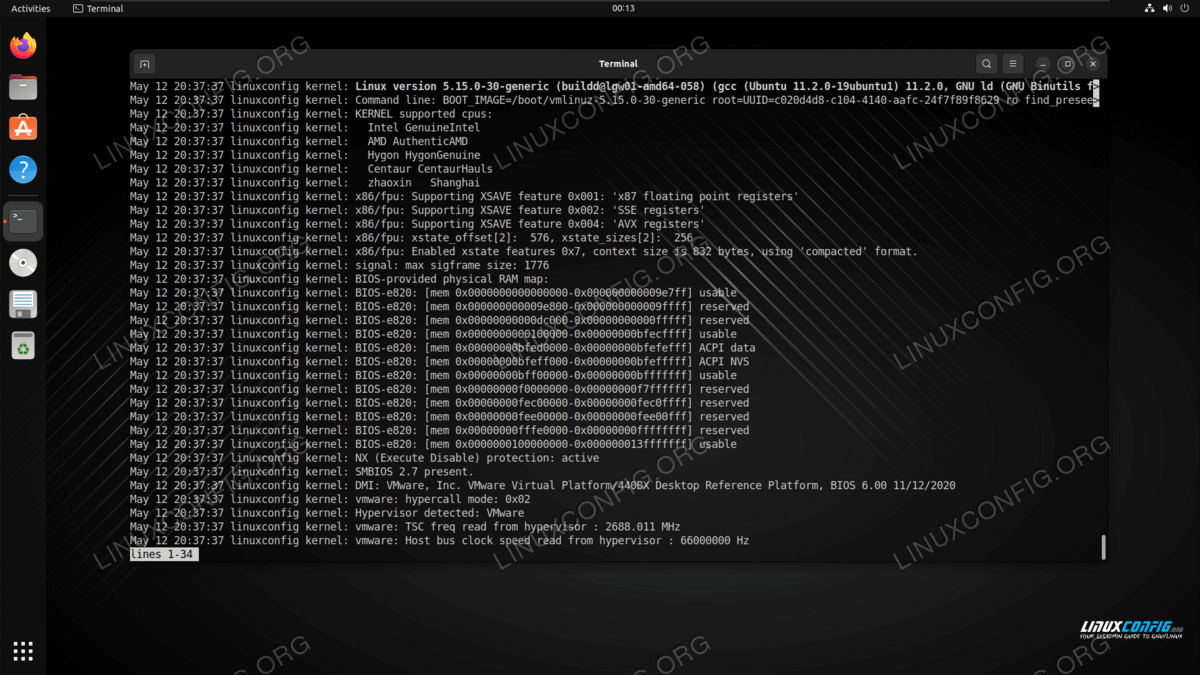Click the 'NX (Execute Disable) protection: active' line
Image resolution: width=1200 pixels, height=675 pixels.
(364, 458)
